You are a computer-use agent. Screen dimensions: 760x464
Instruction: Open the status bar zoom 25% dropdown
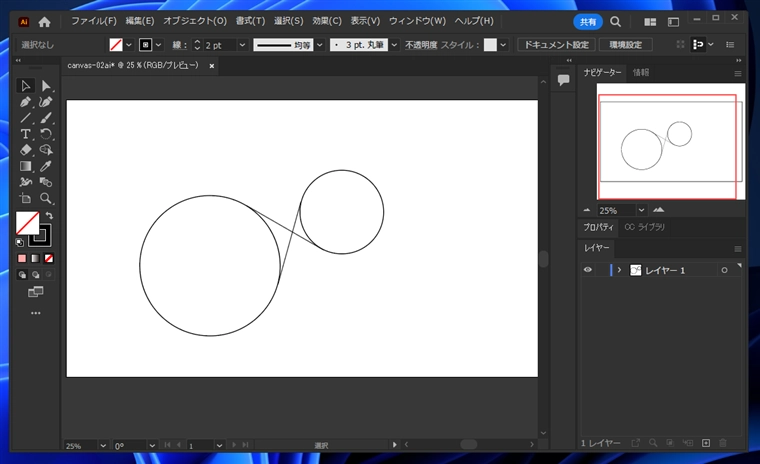(x=103, y=445)
